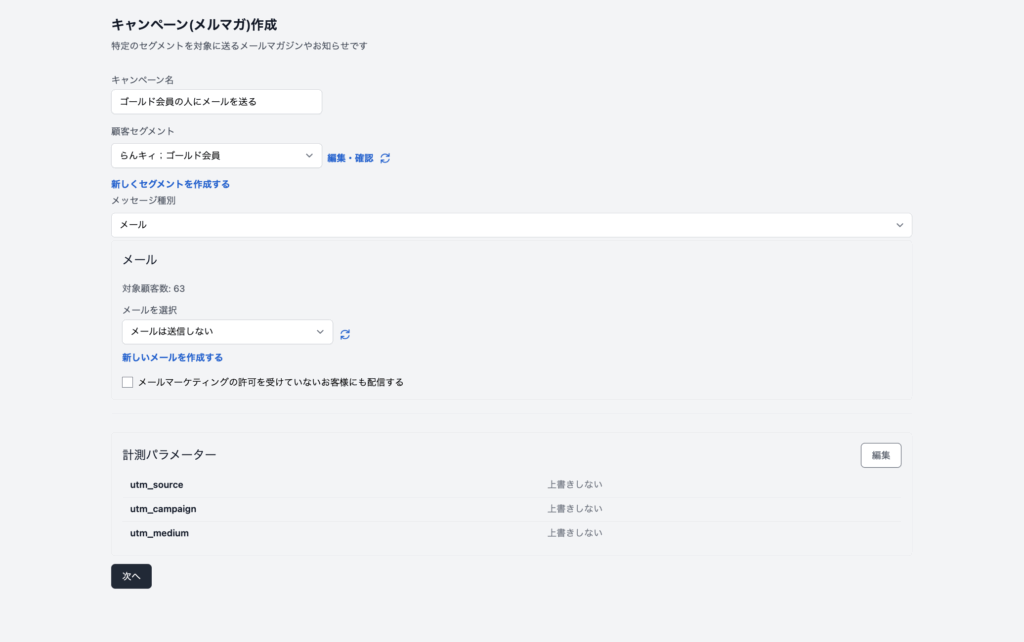Click the 対象顧客数: 63 text
Viewport: 1024px width, 642px height.
tap(153, 288)
